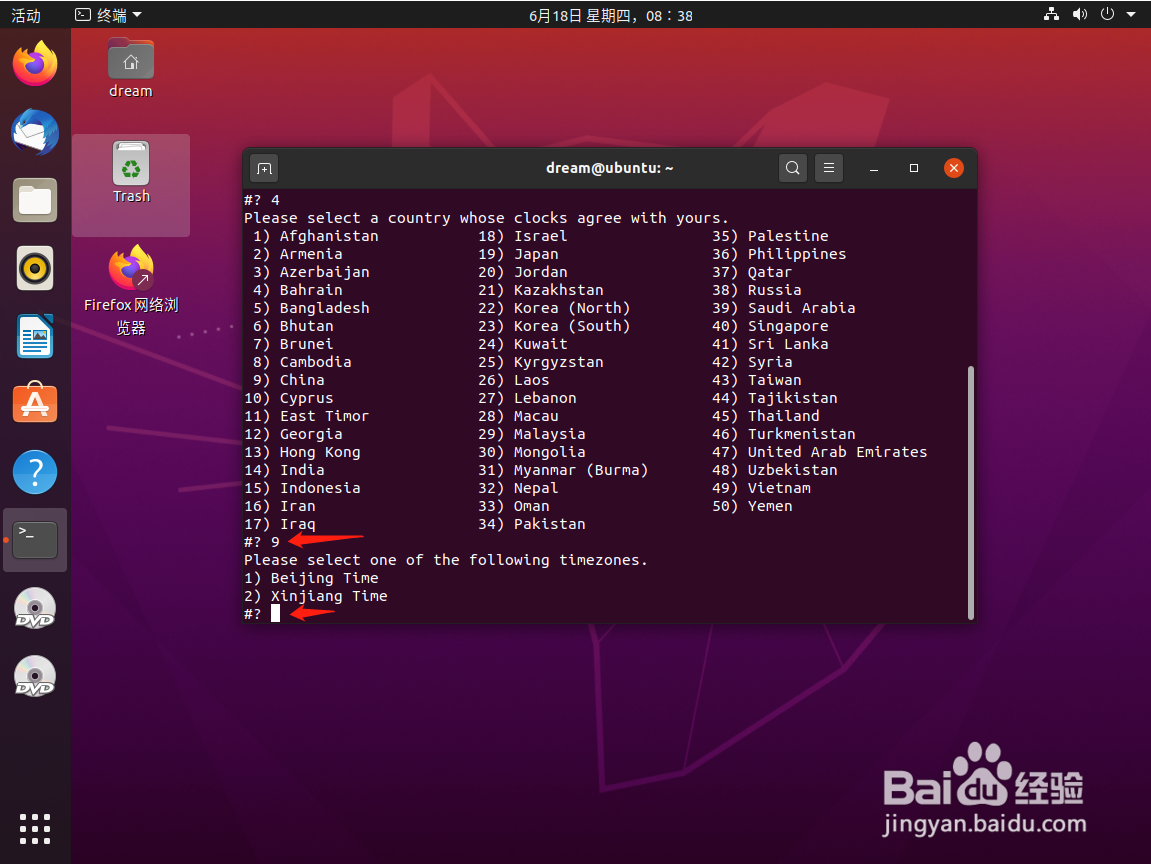Click the "Korea (North)" entry
This screenshot has width=1151, height=864.
[572, 308]
